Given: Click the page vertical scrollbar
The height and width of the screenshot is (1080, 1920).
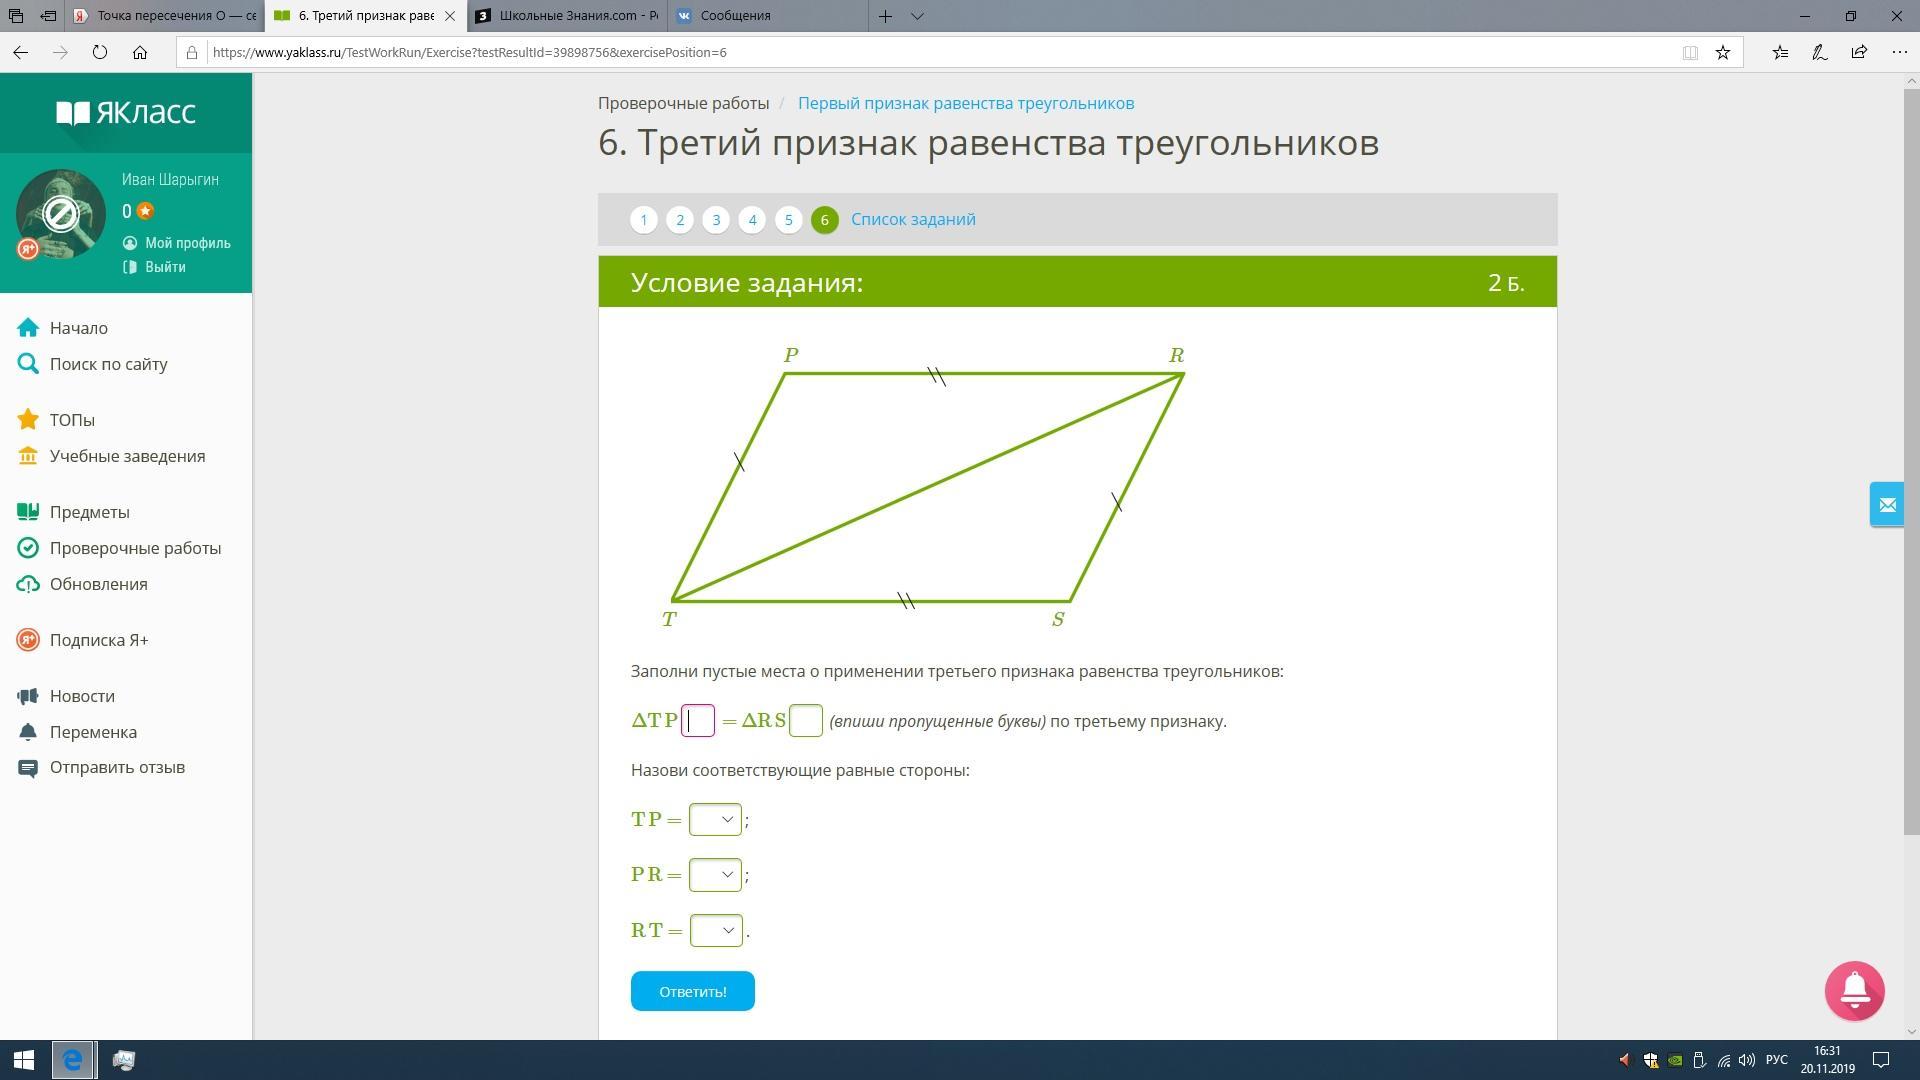Looking at the screenshot, I should pyautogui.click(x=1911, y=460).
